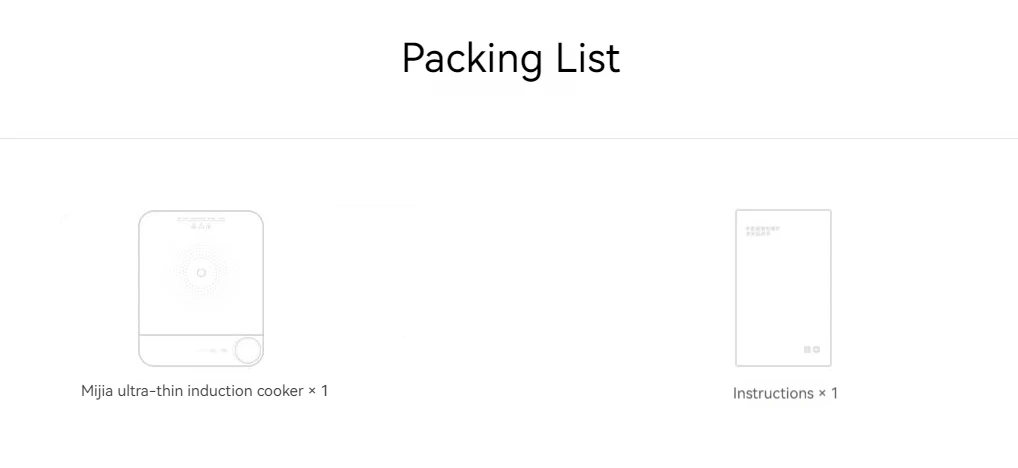1018x468 pixels.
Task: Select the word Packing in the title
Action: click(x=472, y=60)
